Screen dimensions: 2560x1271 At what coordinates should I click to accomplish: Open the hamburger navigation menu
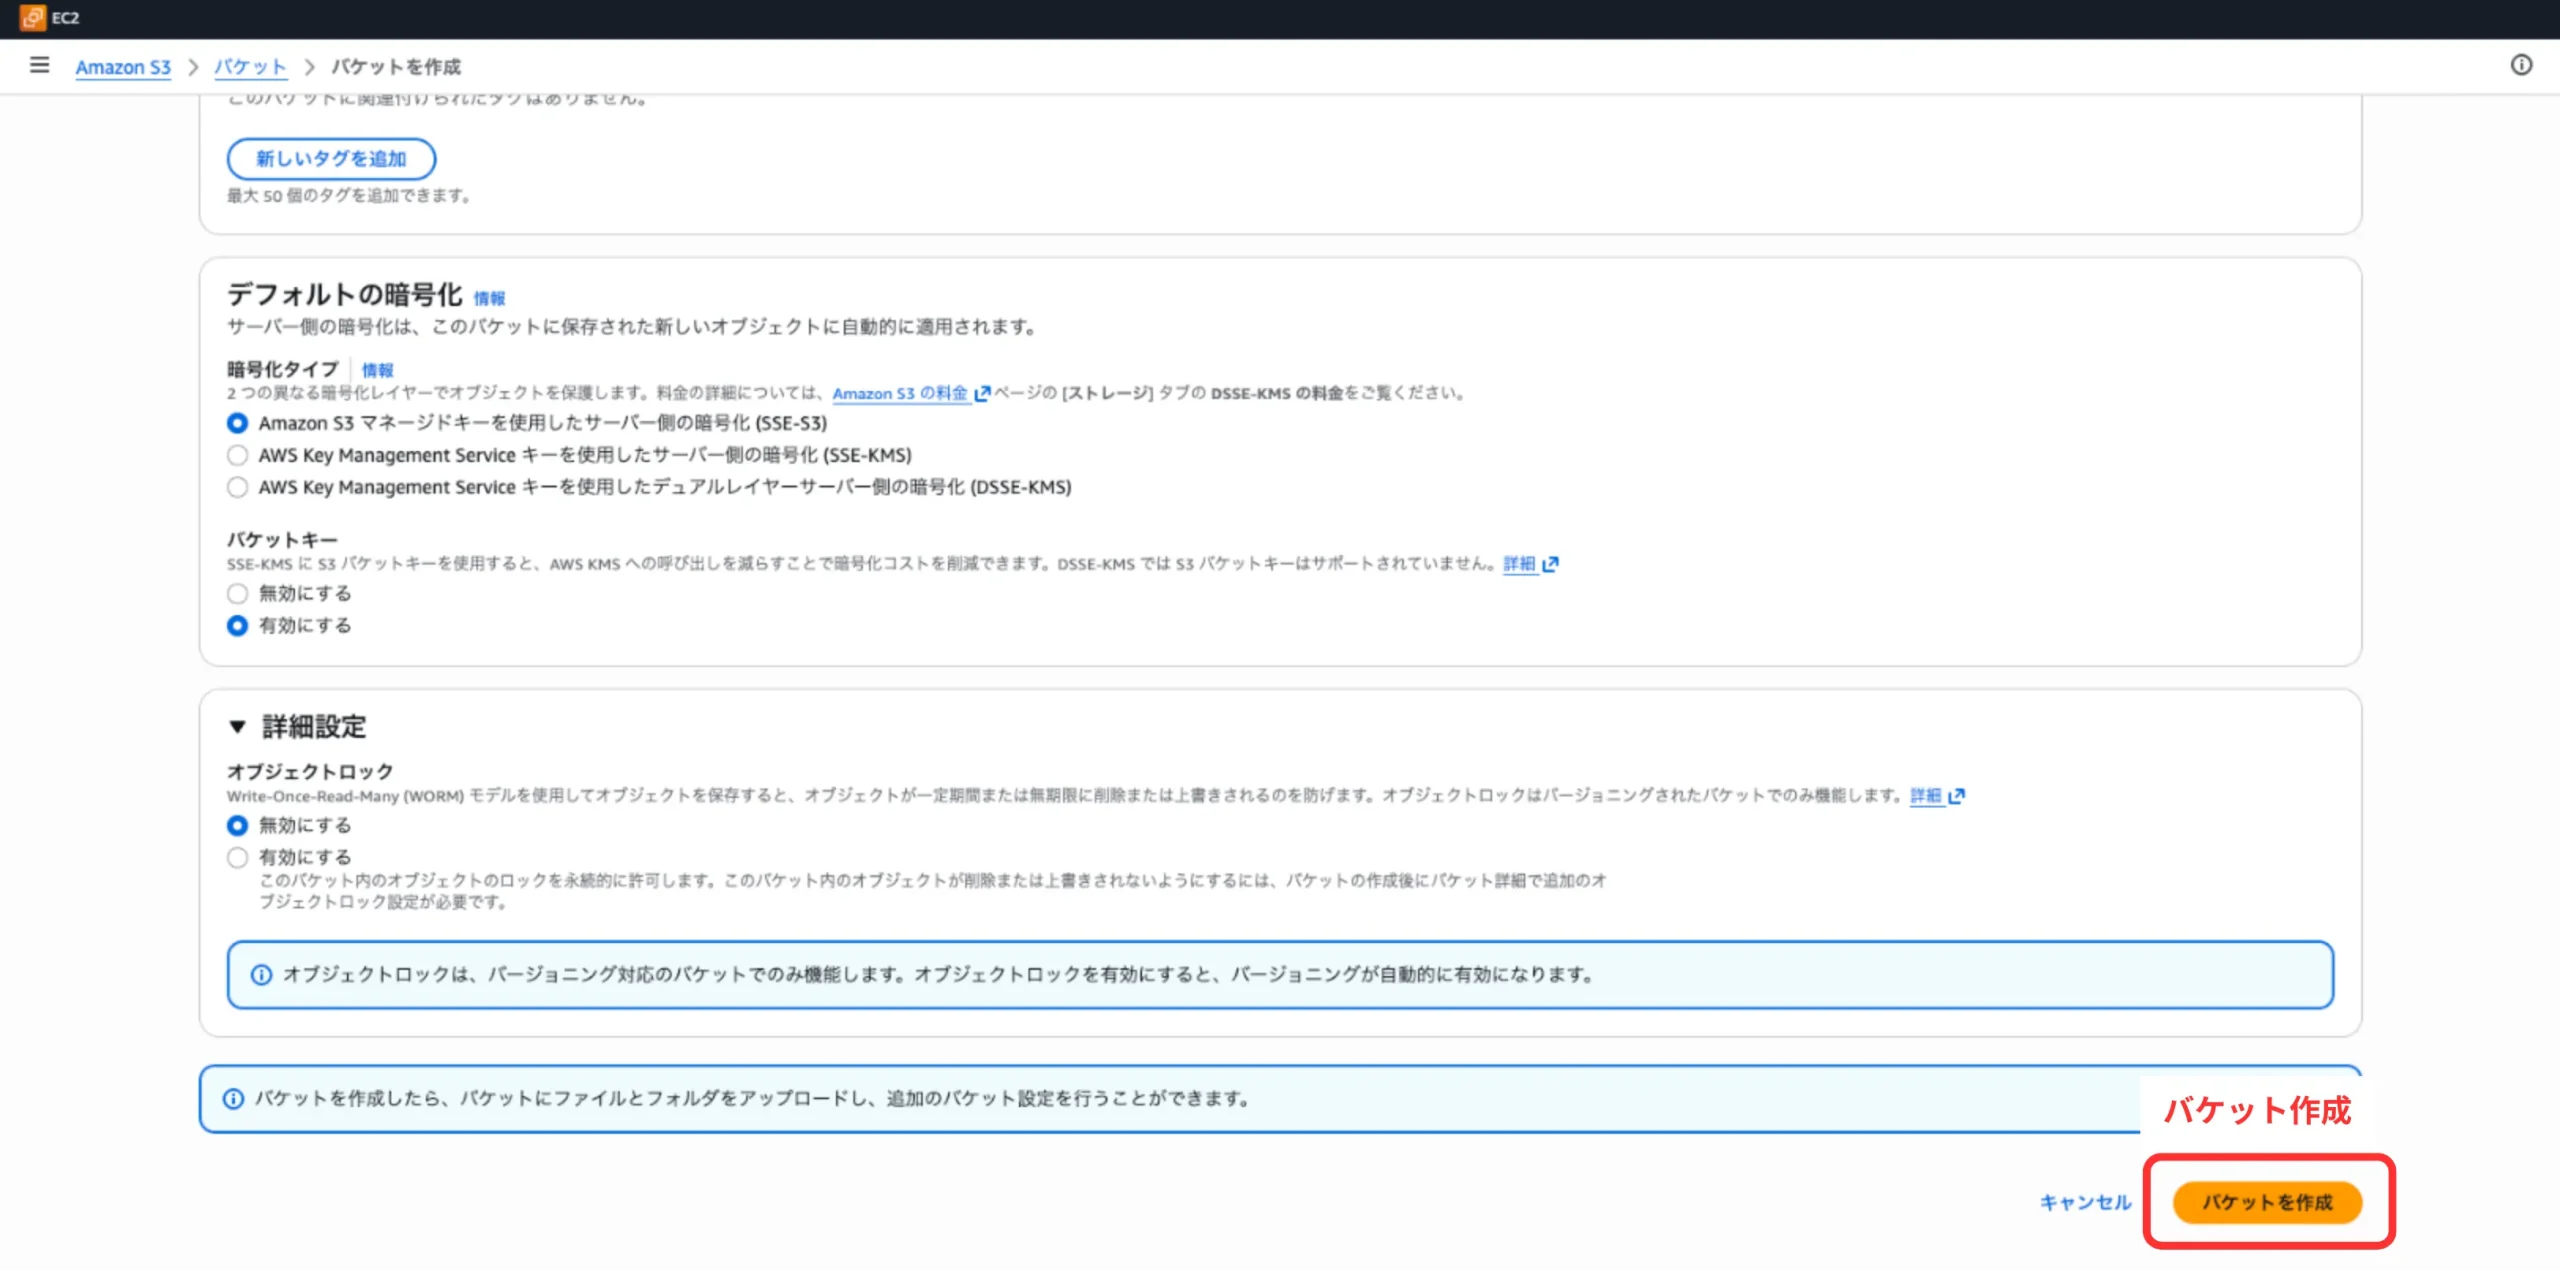pyautogui.click(x=39, y=66)
